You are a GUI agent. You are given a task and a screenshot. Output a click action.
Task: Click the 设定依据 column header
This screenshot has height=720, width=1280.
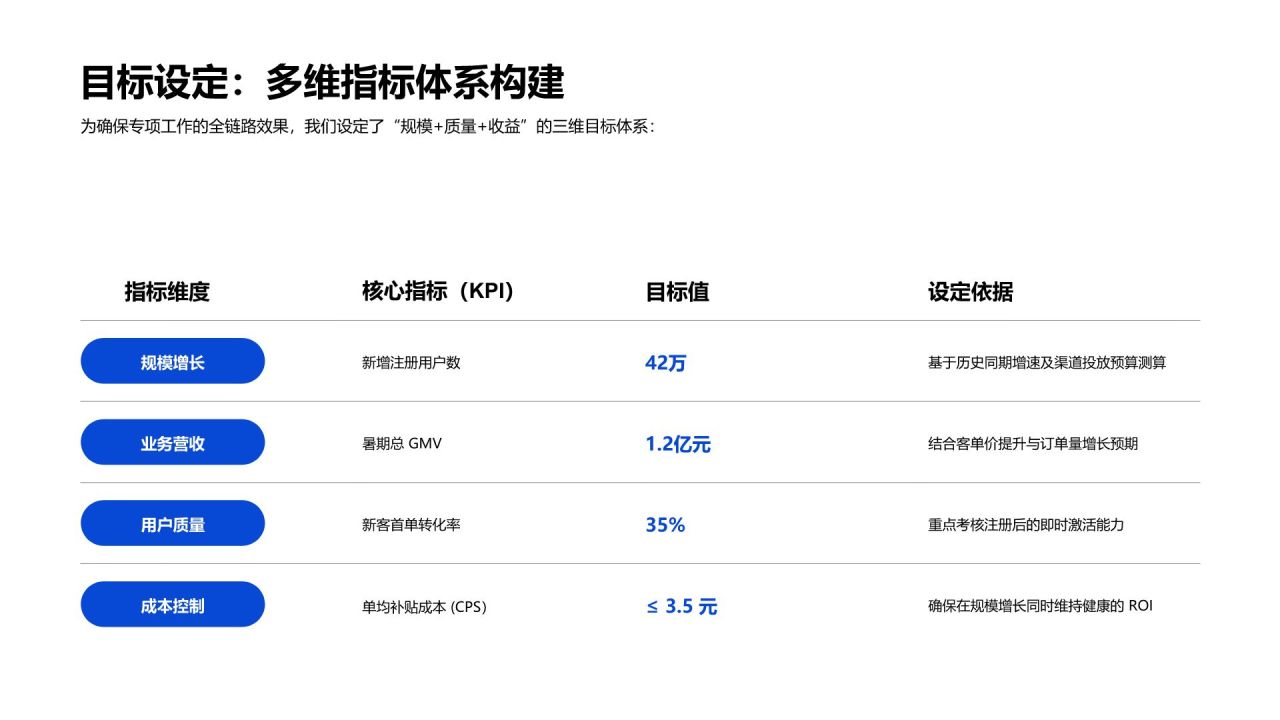[x=970, y=291]
